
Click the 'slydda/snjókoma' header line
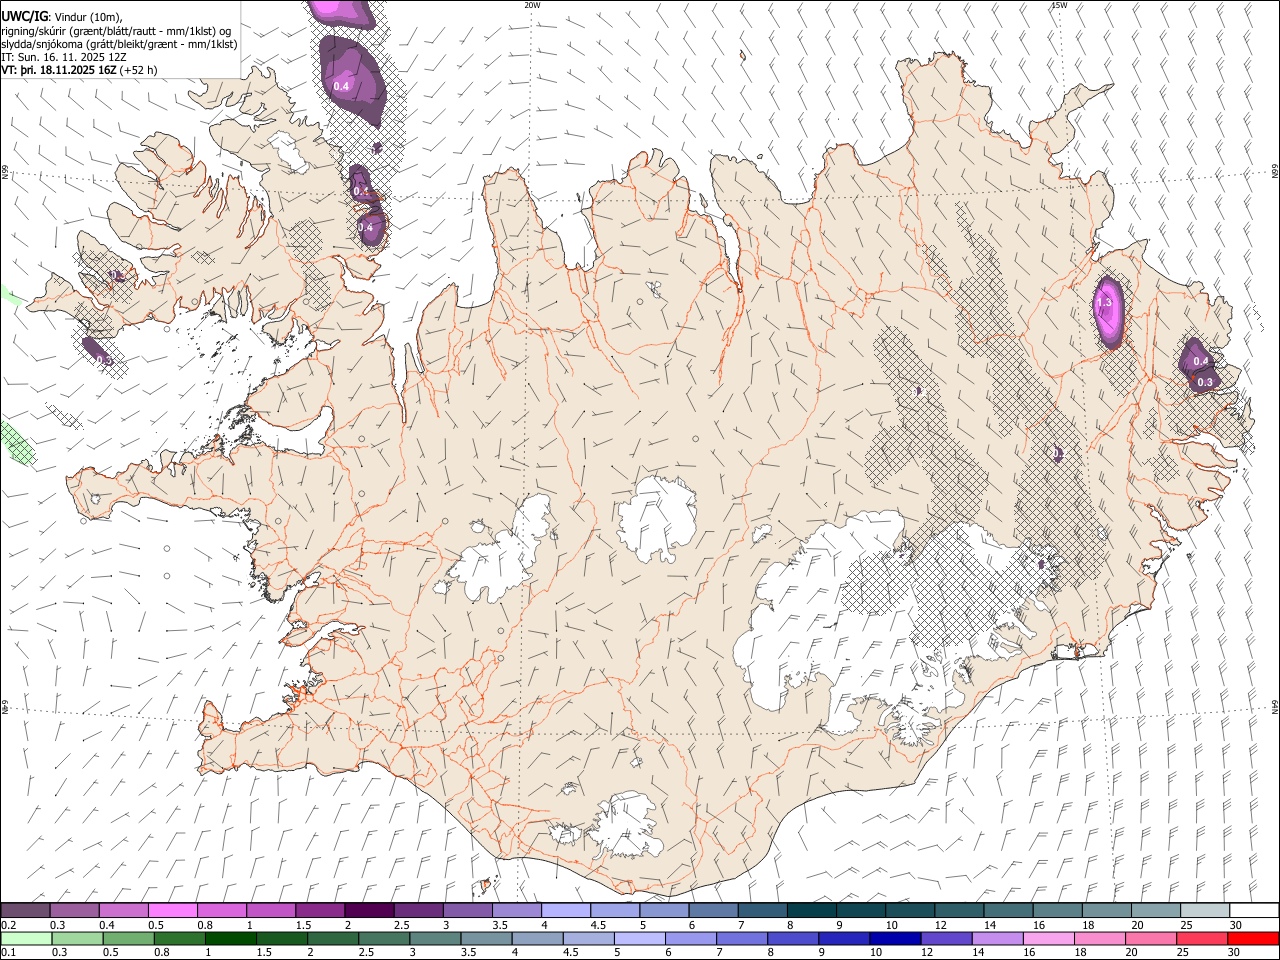tap(119, 44)
